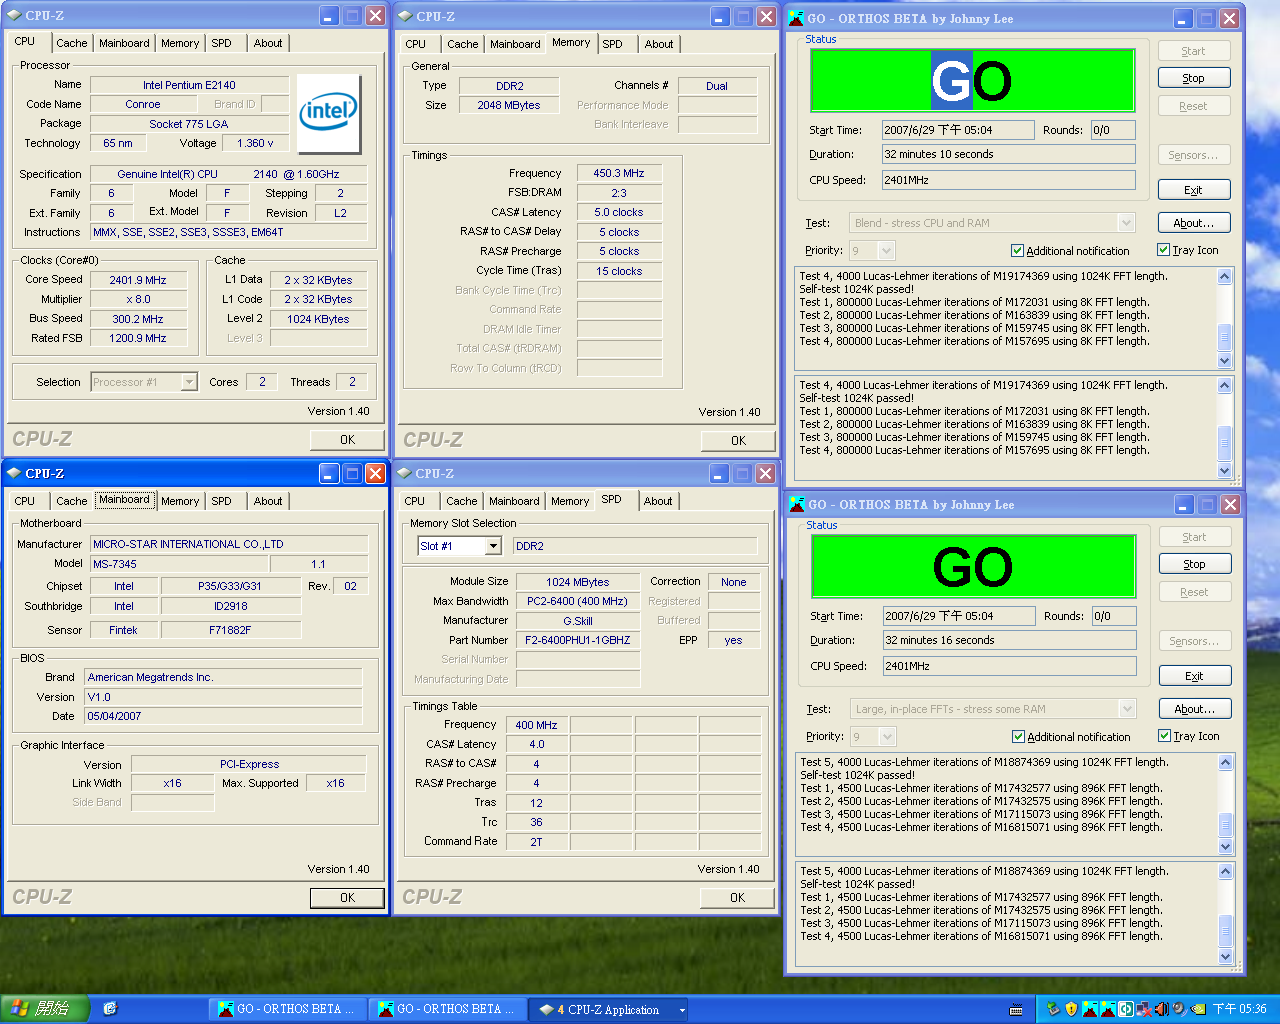Click title bar icon of the CPU-Z window showing Motherboard info
Viewport: 1280px width, 1024px height.
pos(15,473)
